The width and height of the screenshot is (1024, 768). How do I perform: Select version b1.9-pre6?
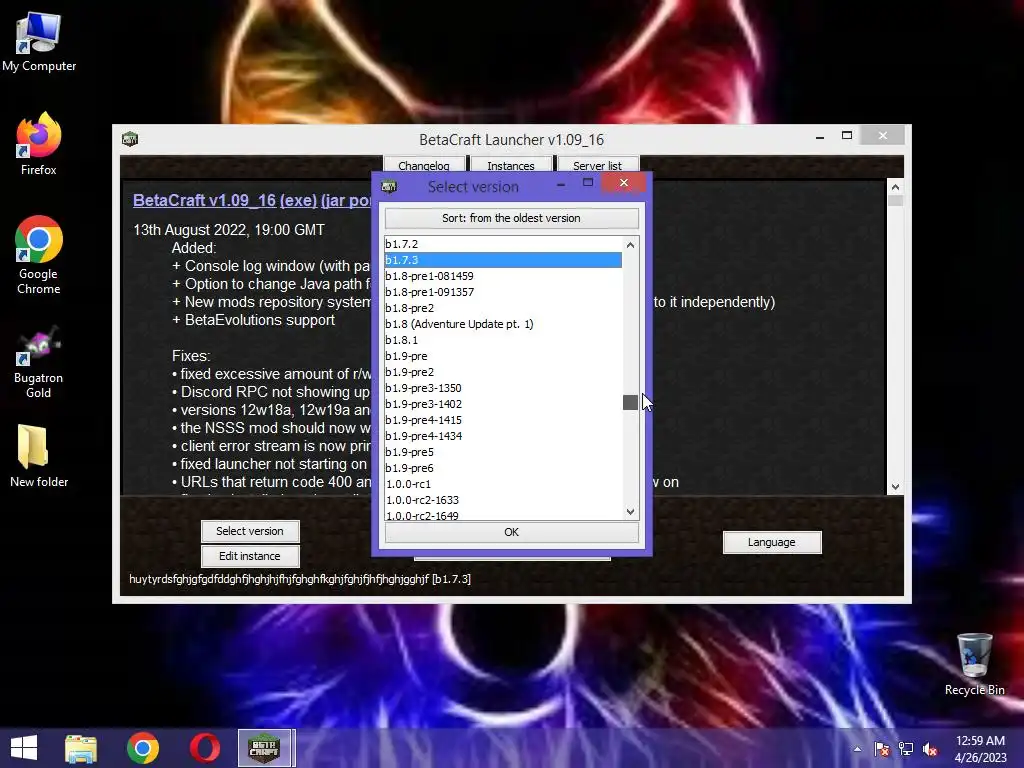[x=503, y=468]
